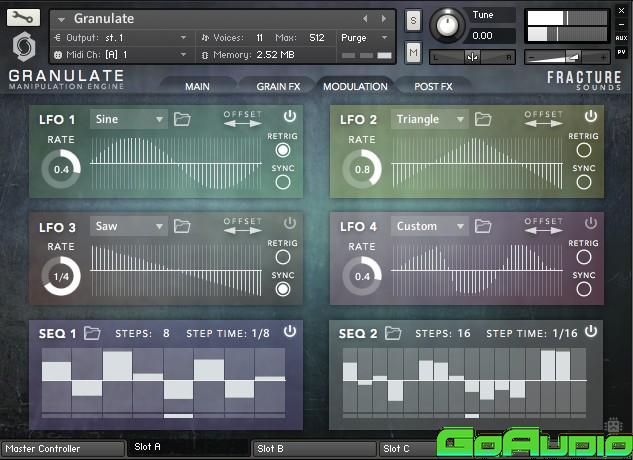
Task: Toggle LFO 2 power button
Action: click(x=591, y=116)
